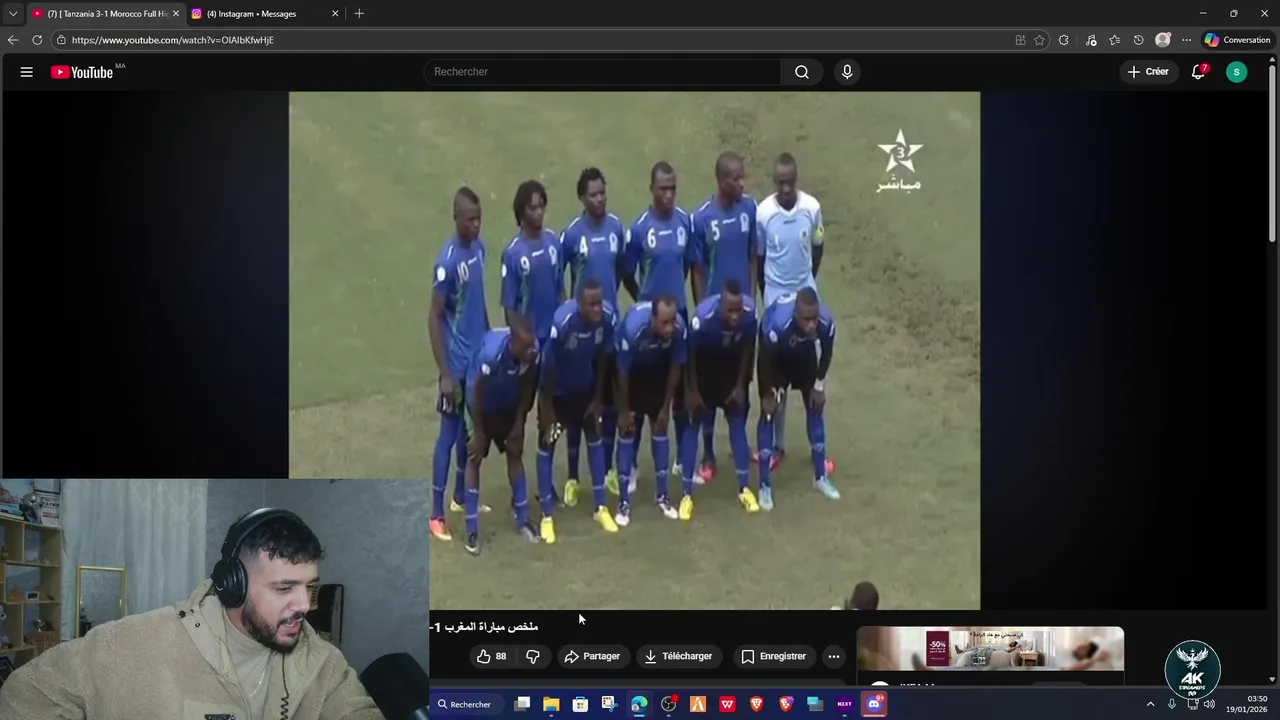Click the Enregistrer save button

(773, 656)
